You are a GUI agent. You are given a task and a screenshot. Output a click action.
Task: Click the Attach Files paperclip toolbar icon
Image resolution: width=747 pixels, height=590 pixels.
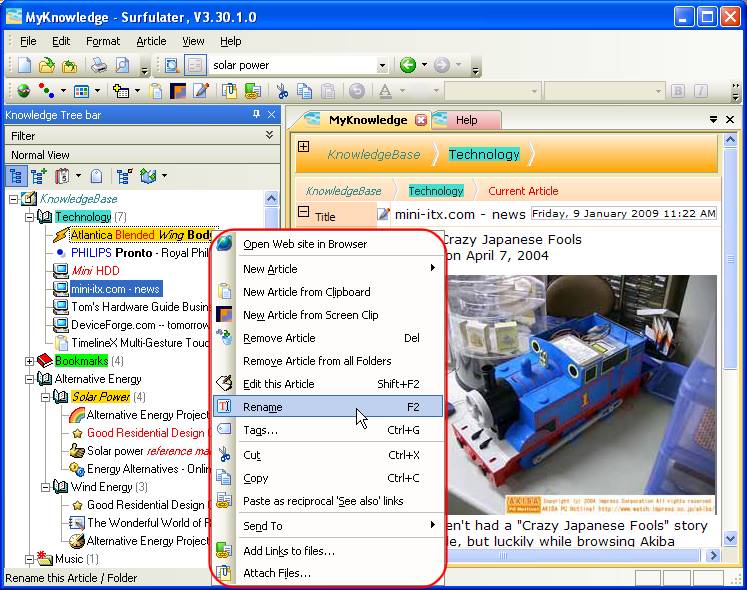tap(230, 91)
